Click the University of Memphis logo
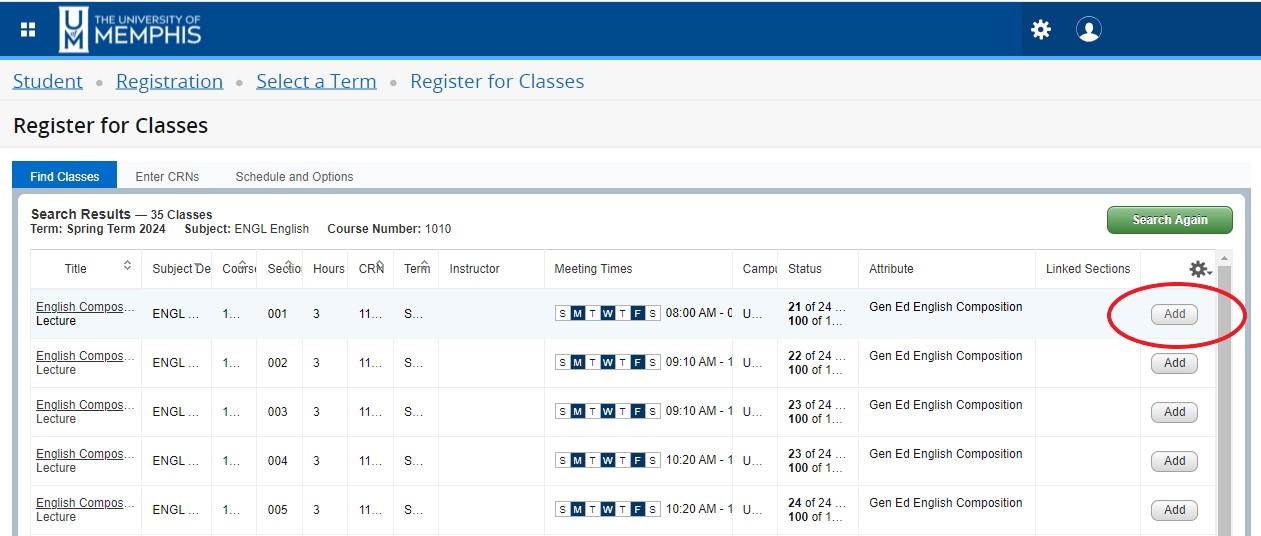This screenshot has height=536, width=1261. [131, 30]
